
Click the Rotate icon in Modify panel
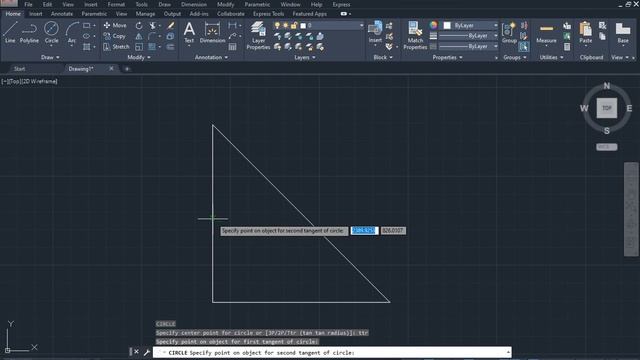click(139, 25)
